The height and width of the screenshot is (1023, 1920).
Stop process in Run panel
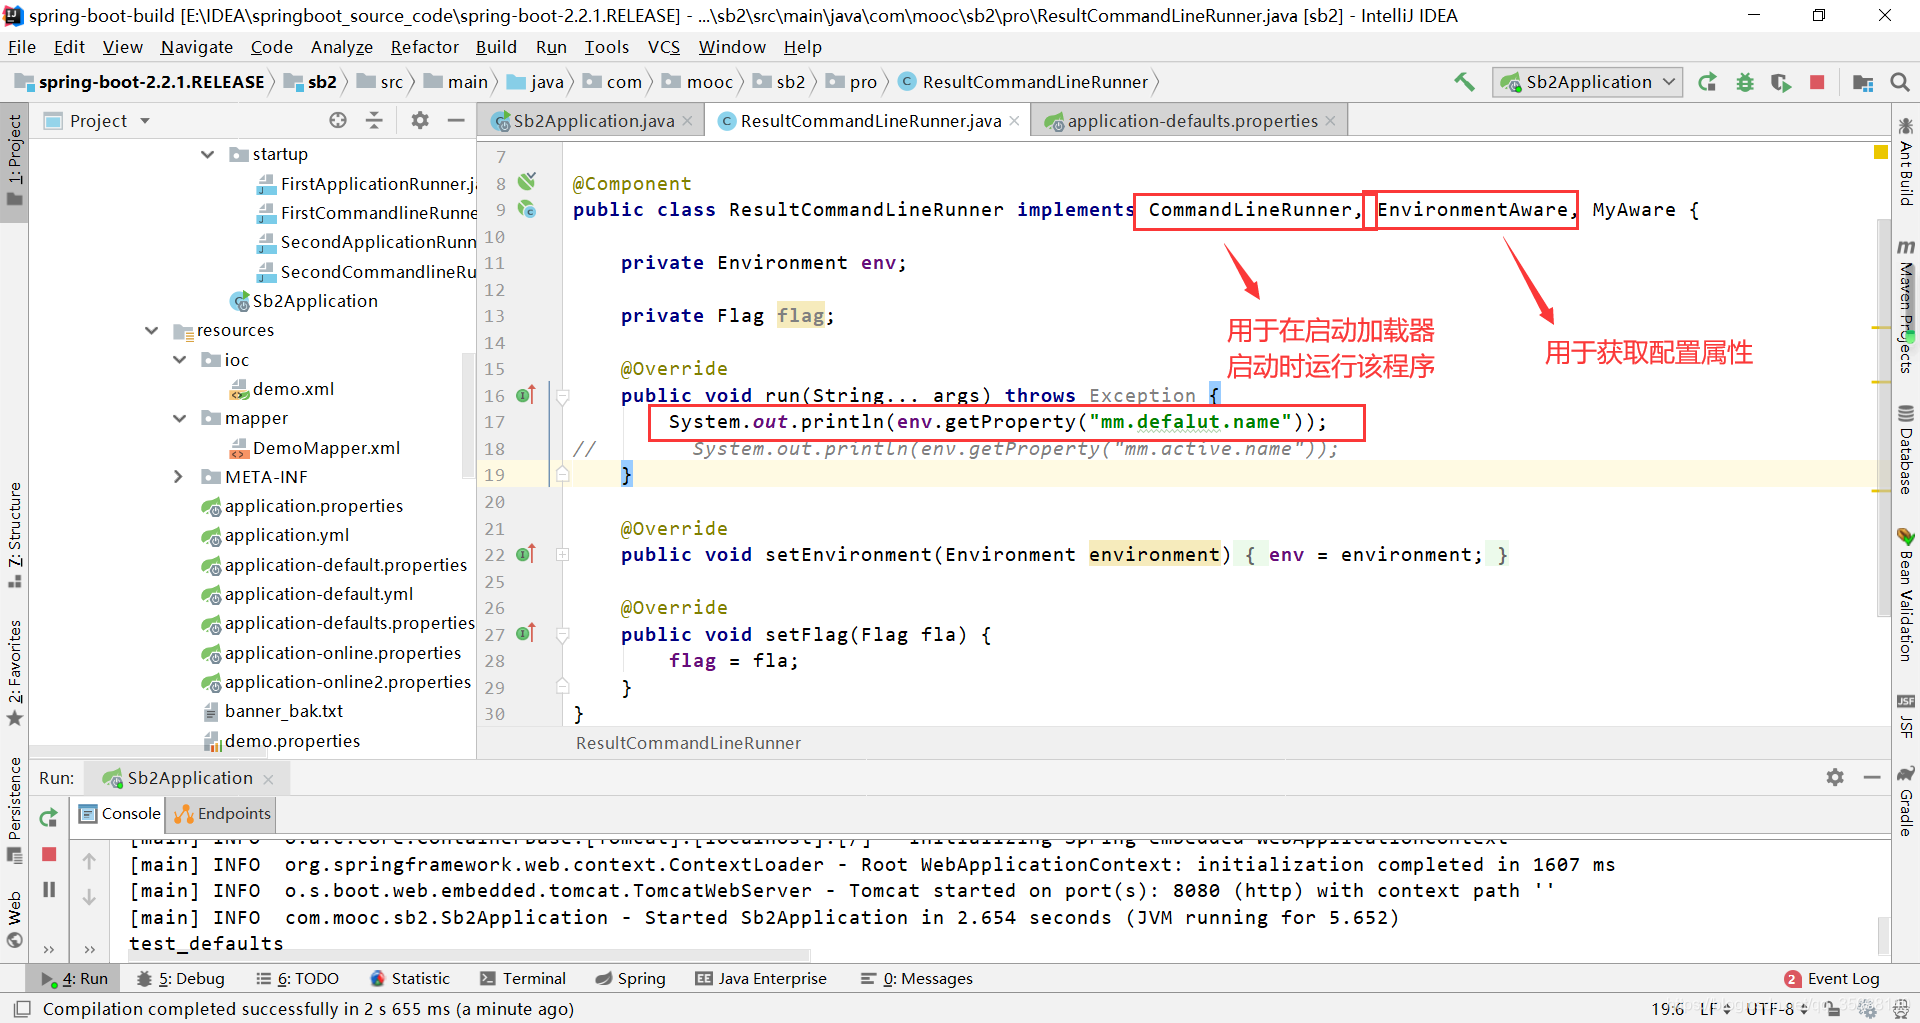(x=49, y=854)
